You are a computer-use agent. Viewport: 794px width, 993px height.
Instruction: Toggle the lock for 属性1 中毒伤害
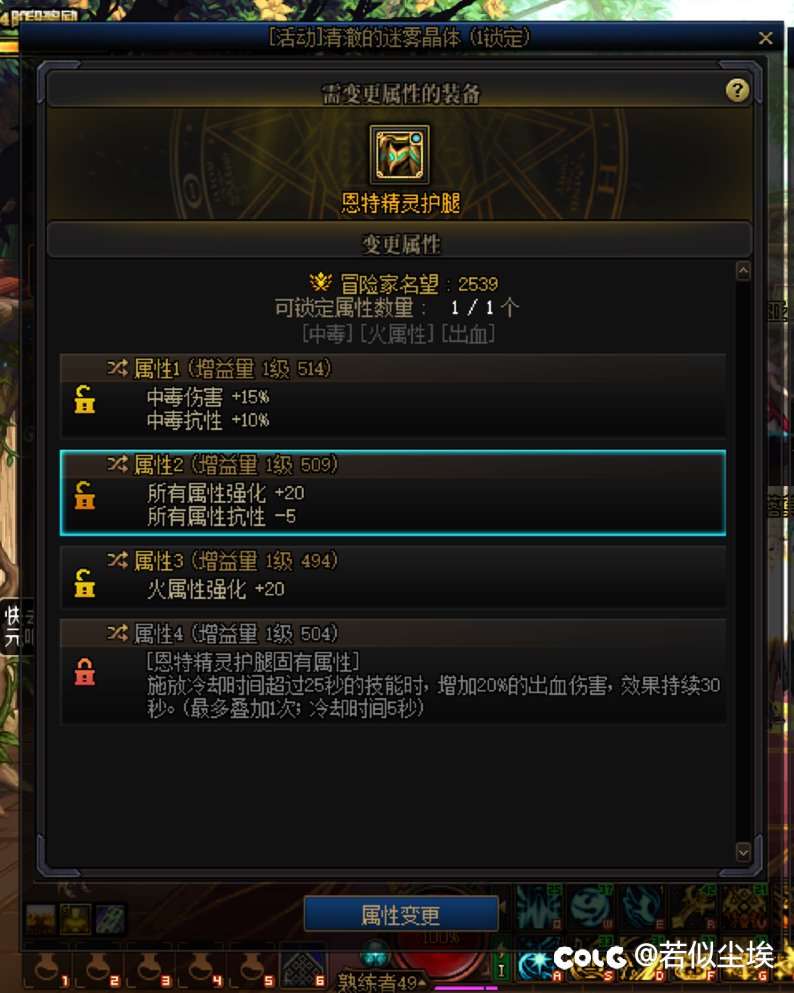(x=85, y=400)
